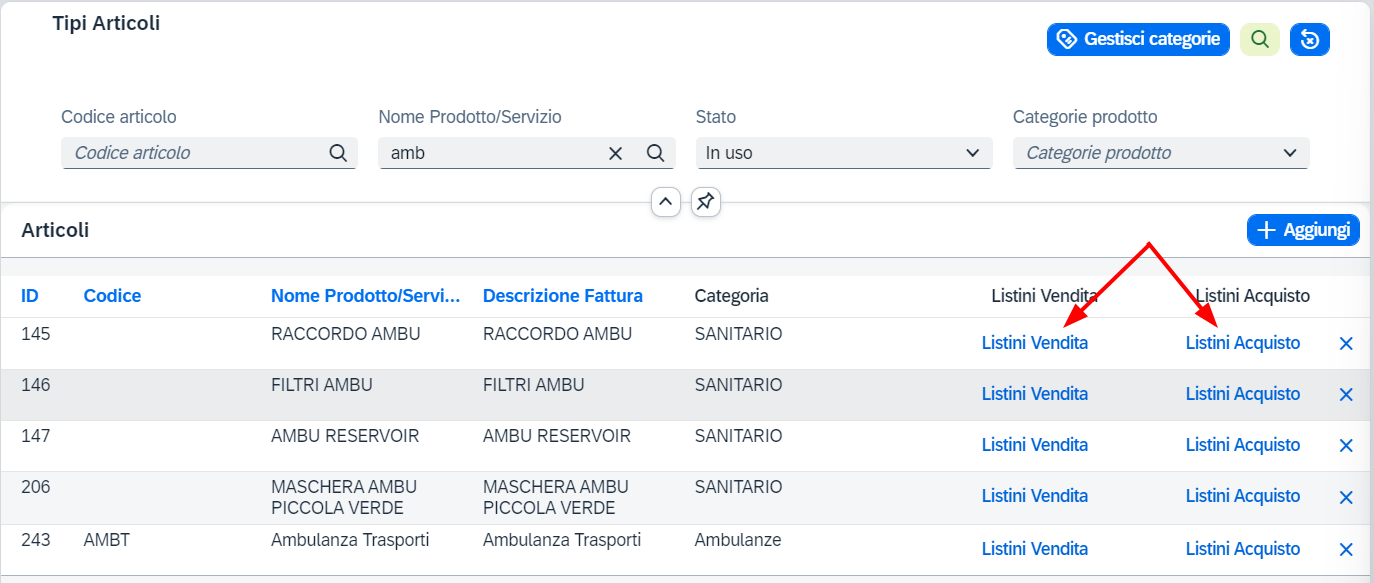The height and width of the screenshot is (583, 1374).
Task: Add a new article with Aggiungi
Action: [x=1303, y=230]
